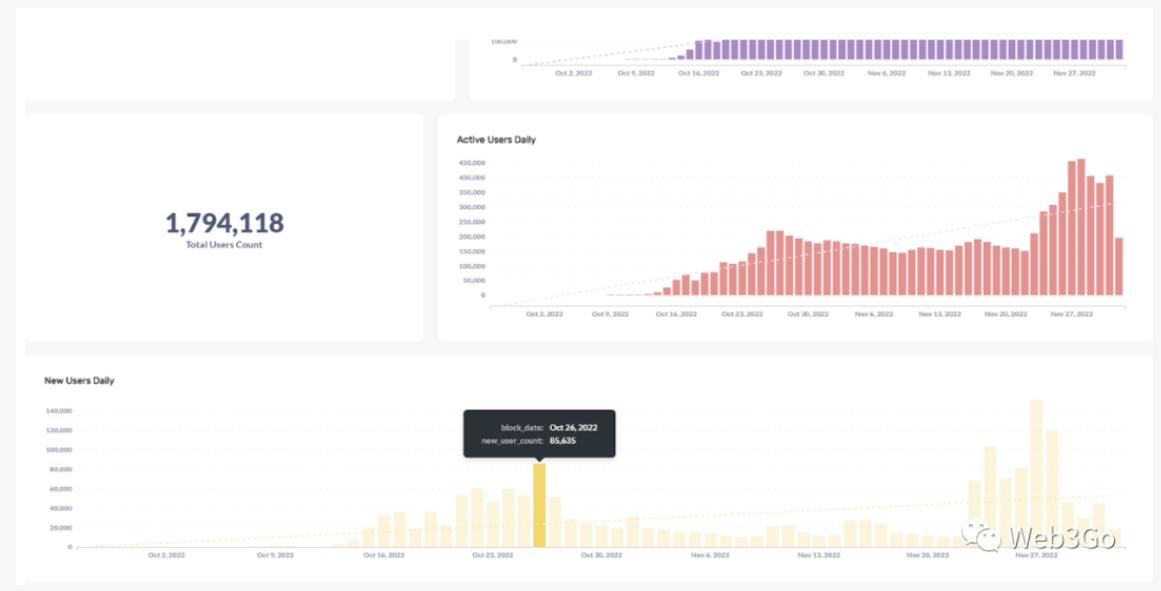Click the 140,000 y-axis label in New Users
Image resolution: width=1161 pixels, height=591 pixels.
pyautogui.click(x=59, y=411)
